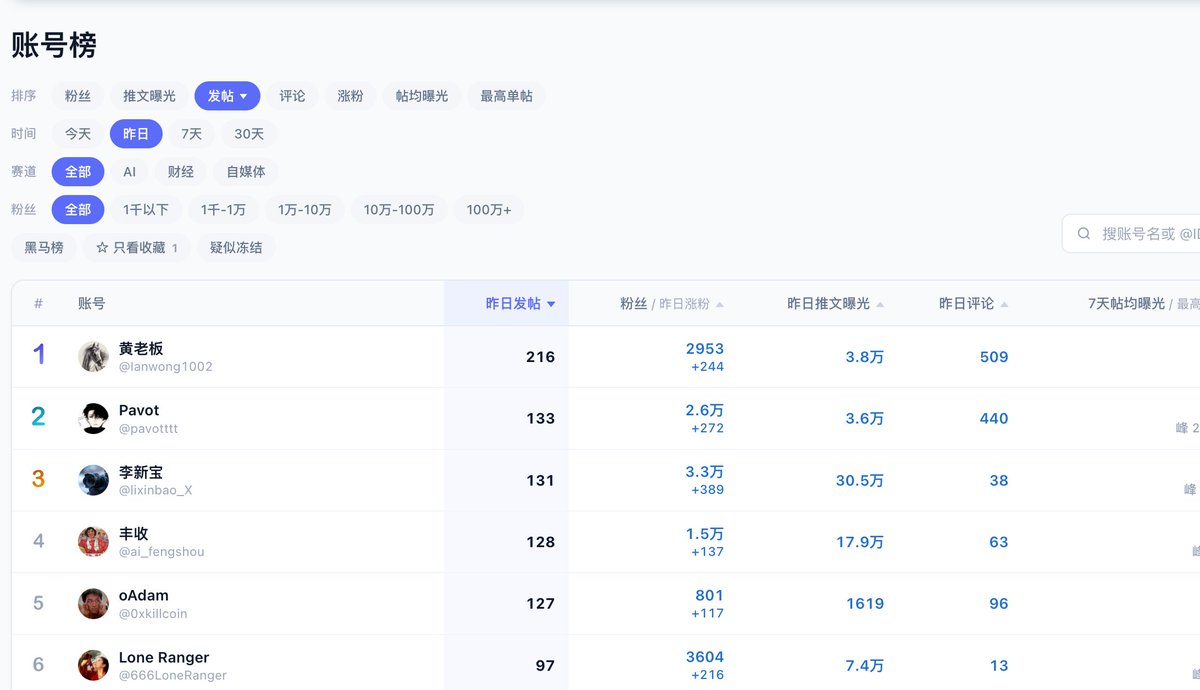Filter 赛道 by 自媒体

click(246, 172)
